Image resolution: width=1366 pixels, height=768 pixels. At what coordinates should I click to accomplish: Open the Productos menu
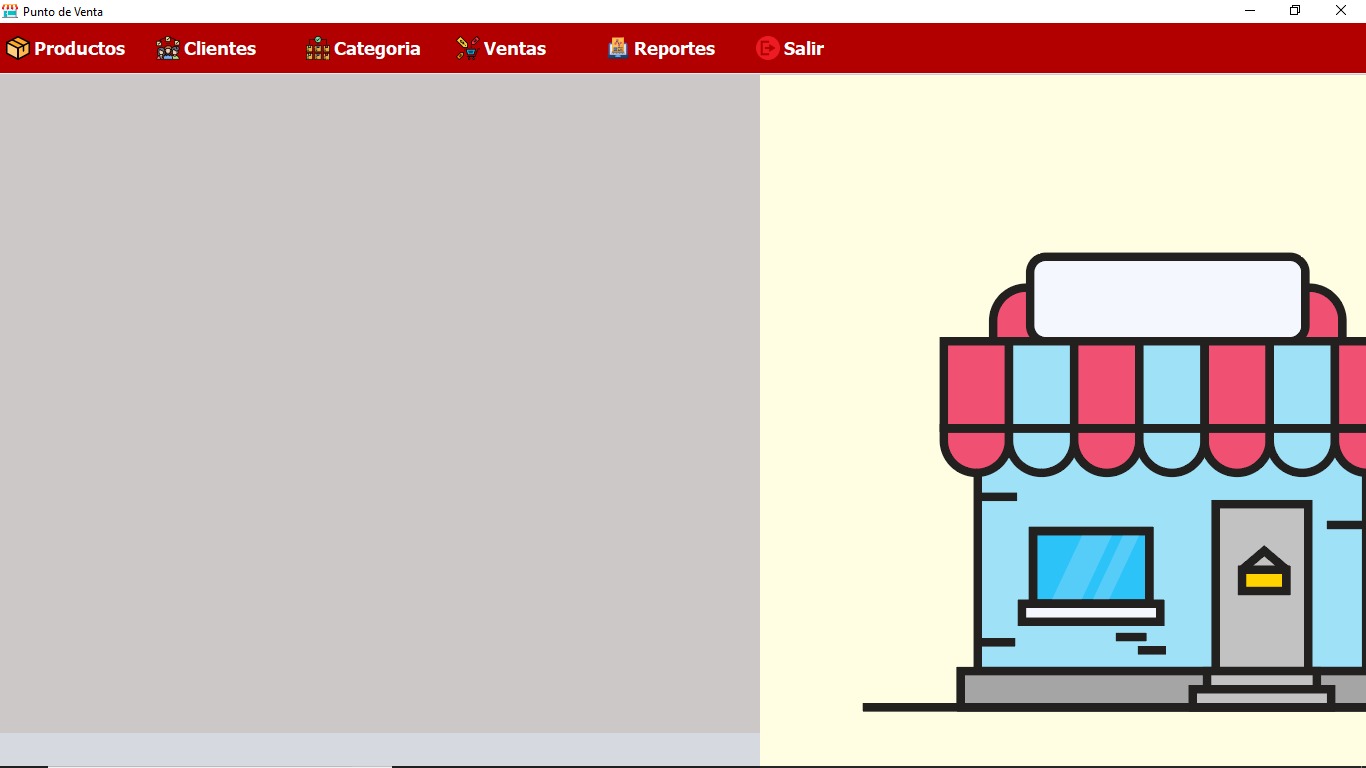(x=66, y=48)
